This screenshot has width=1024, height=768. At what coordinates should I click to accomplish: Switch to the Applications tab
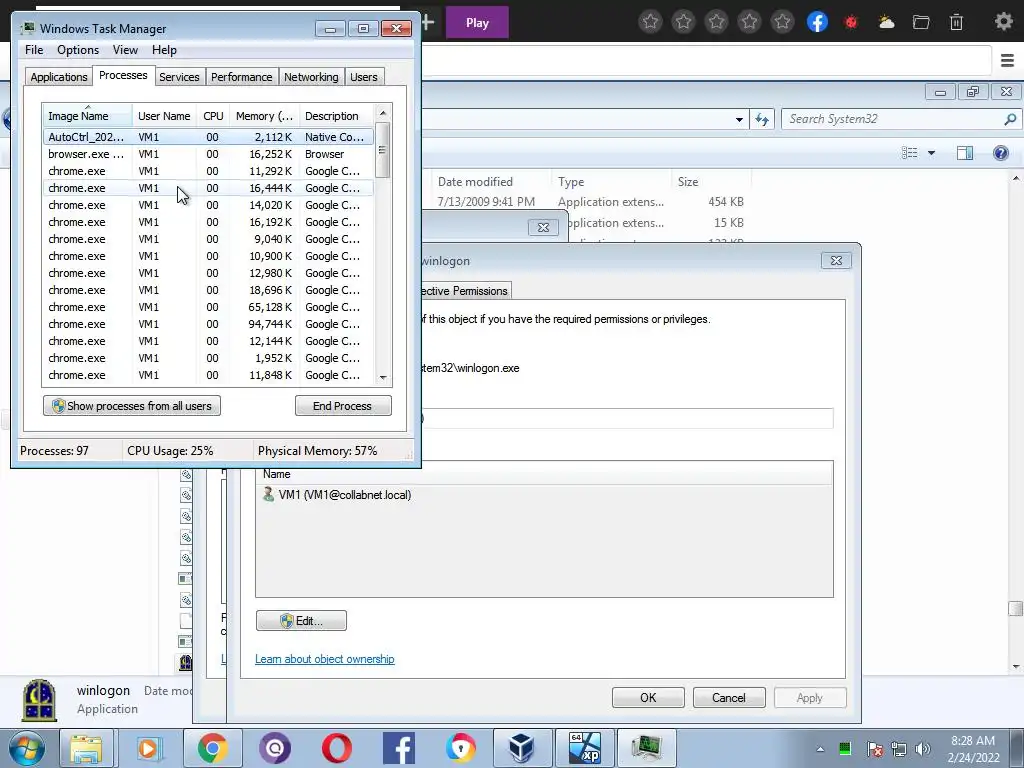click(59, 77)
